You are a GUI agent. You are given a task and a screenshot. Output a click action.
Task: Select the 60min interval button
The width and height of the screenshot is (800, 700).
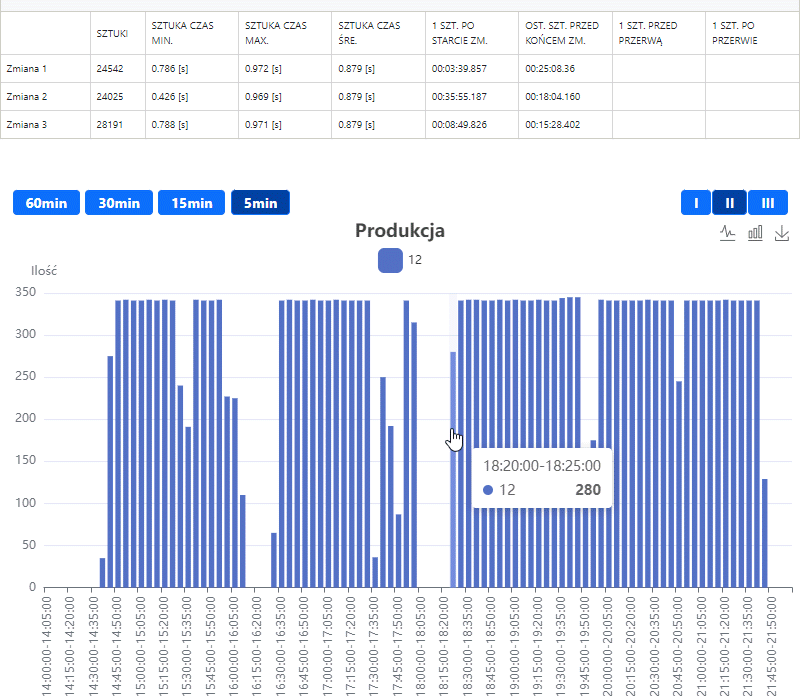click(46, 203)
